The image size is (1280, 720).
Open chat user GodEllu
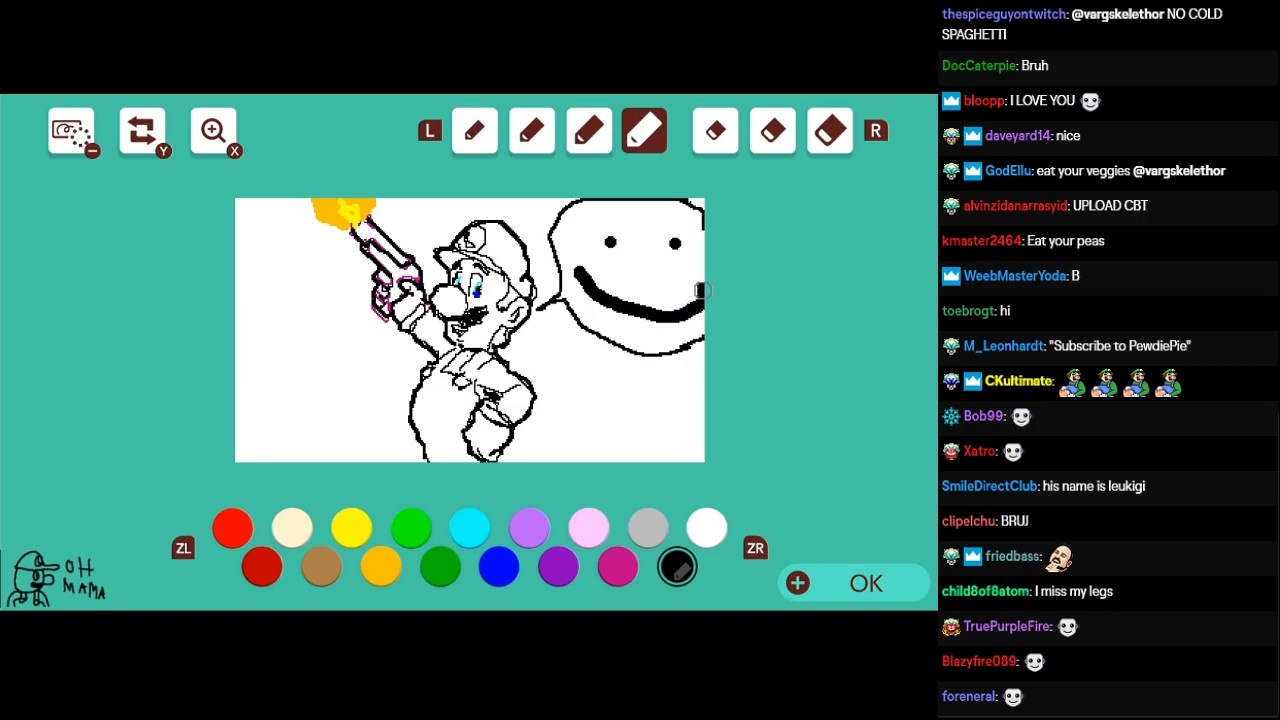[x=1008, y=170]
